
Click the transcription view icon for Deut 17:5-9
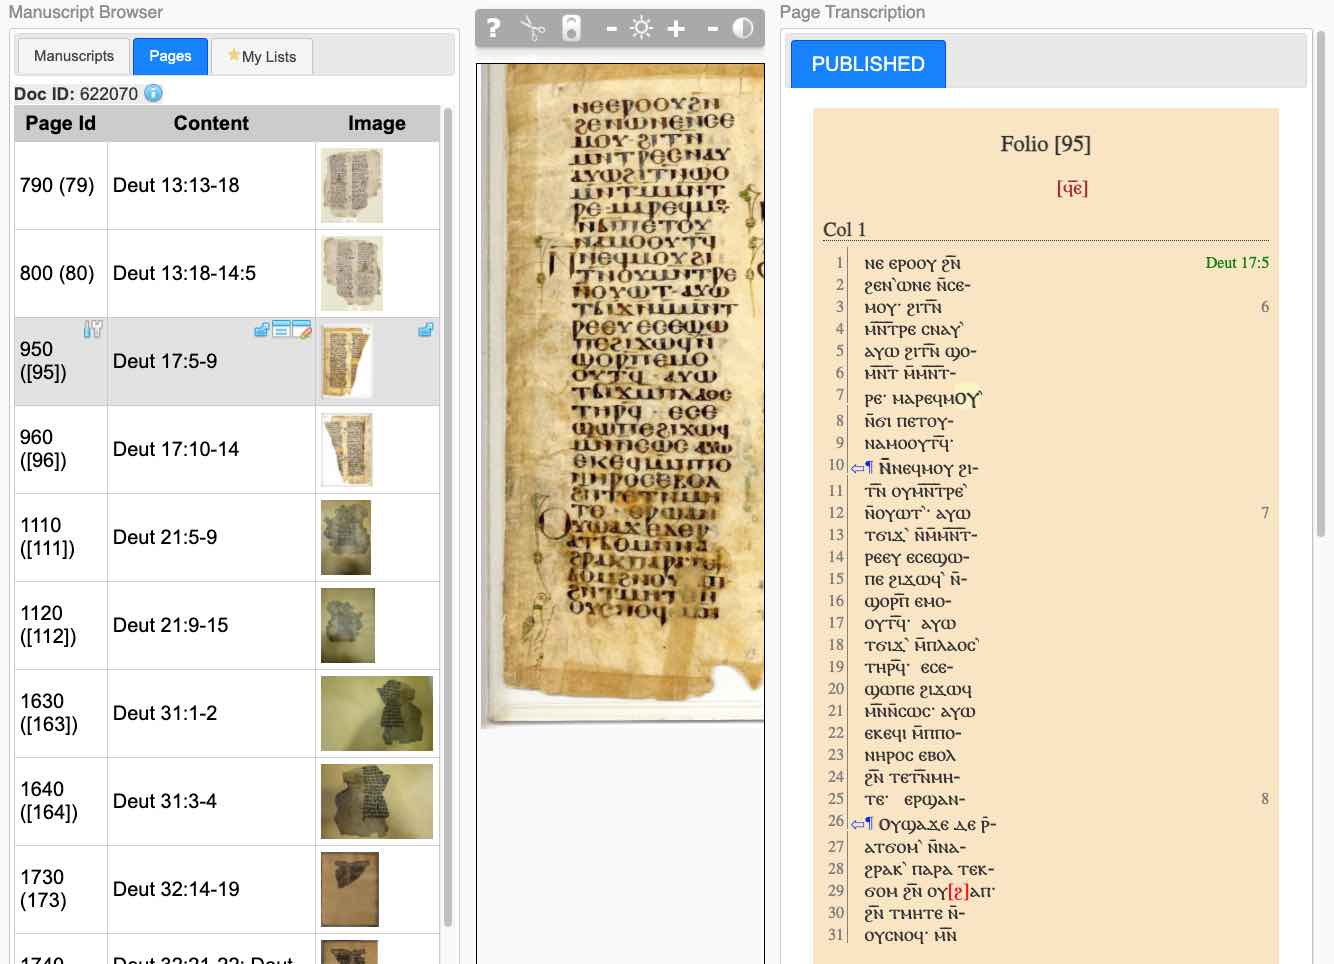click(281, 329)
